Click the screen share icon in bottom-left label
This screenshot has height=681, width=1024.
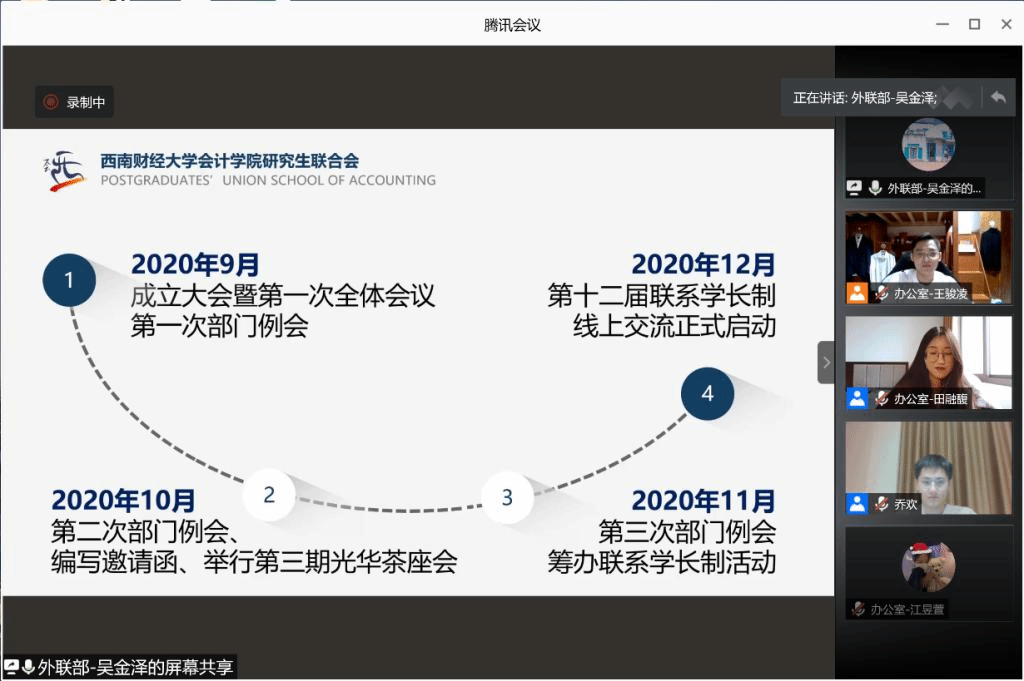[x=11, y=667]
